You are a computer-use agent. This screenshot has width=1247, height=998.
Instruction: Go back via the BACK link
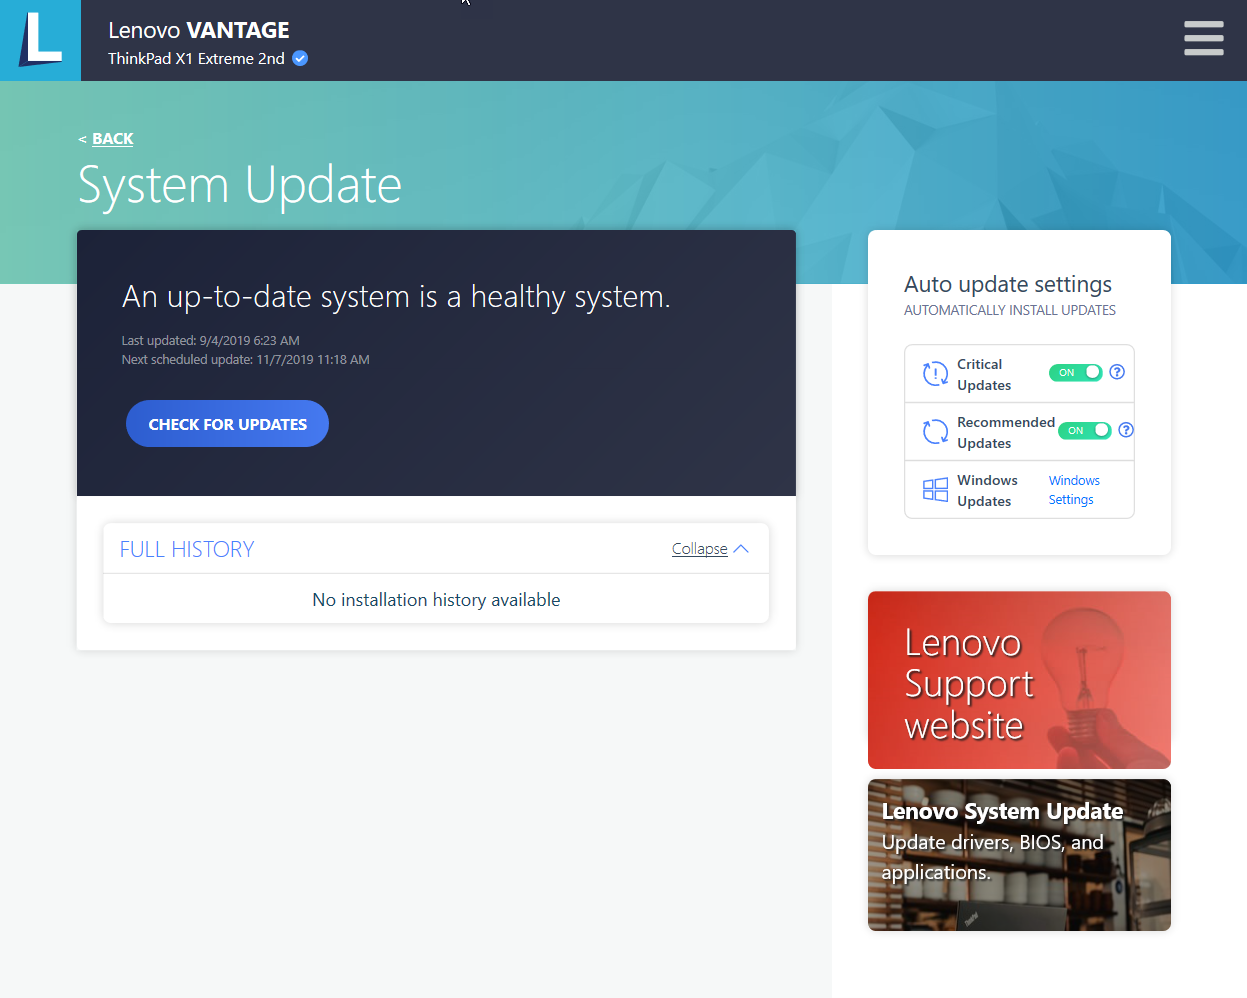(112, 139)
